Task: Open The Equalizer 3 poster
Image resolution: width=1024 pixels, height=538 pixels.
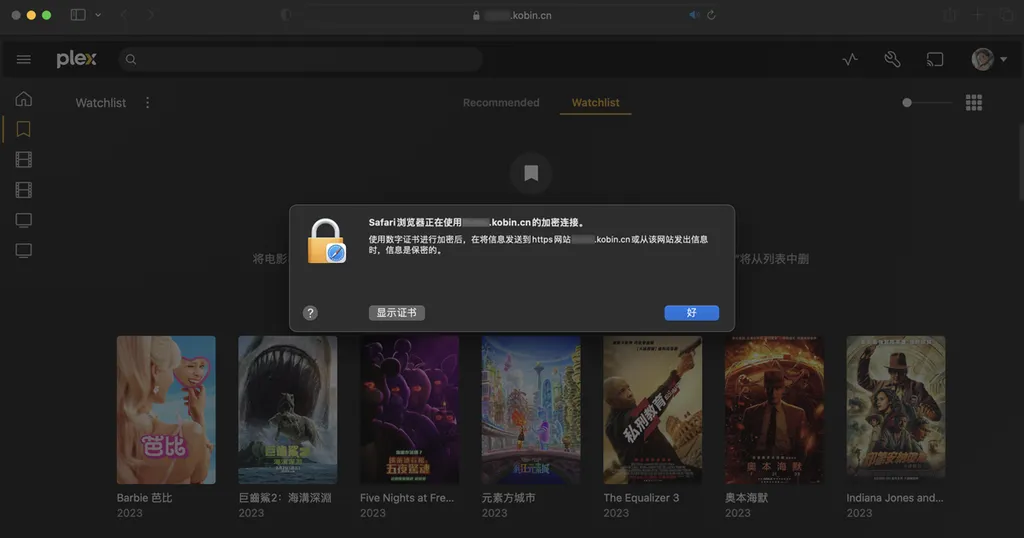Action: point(652,410)
